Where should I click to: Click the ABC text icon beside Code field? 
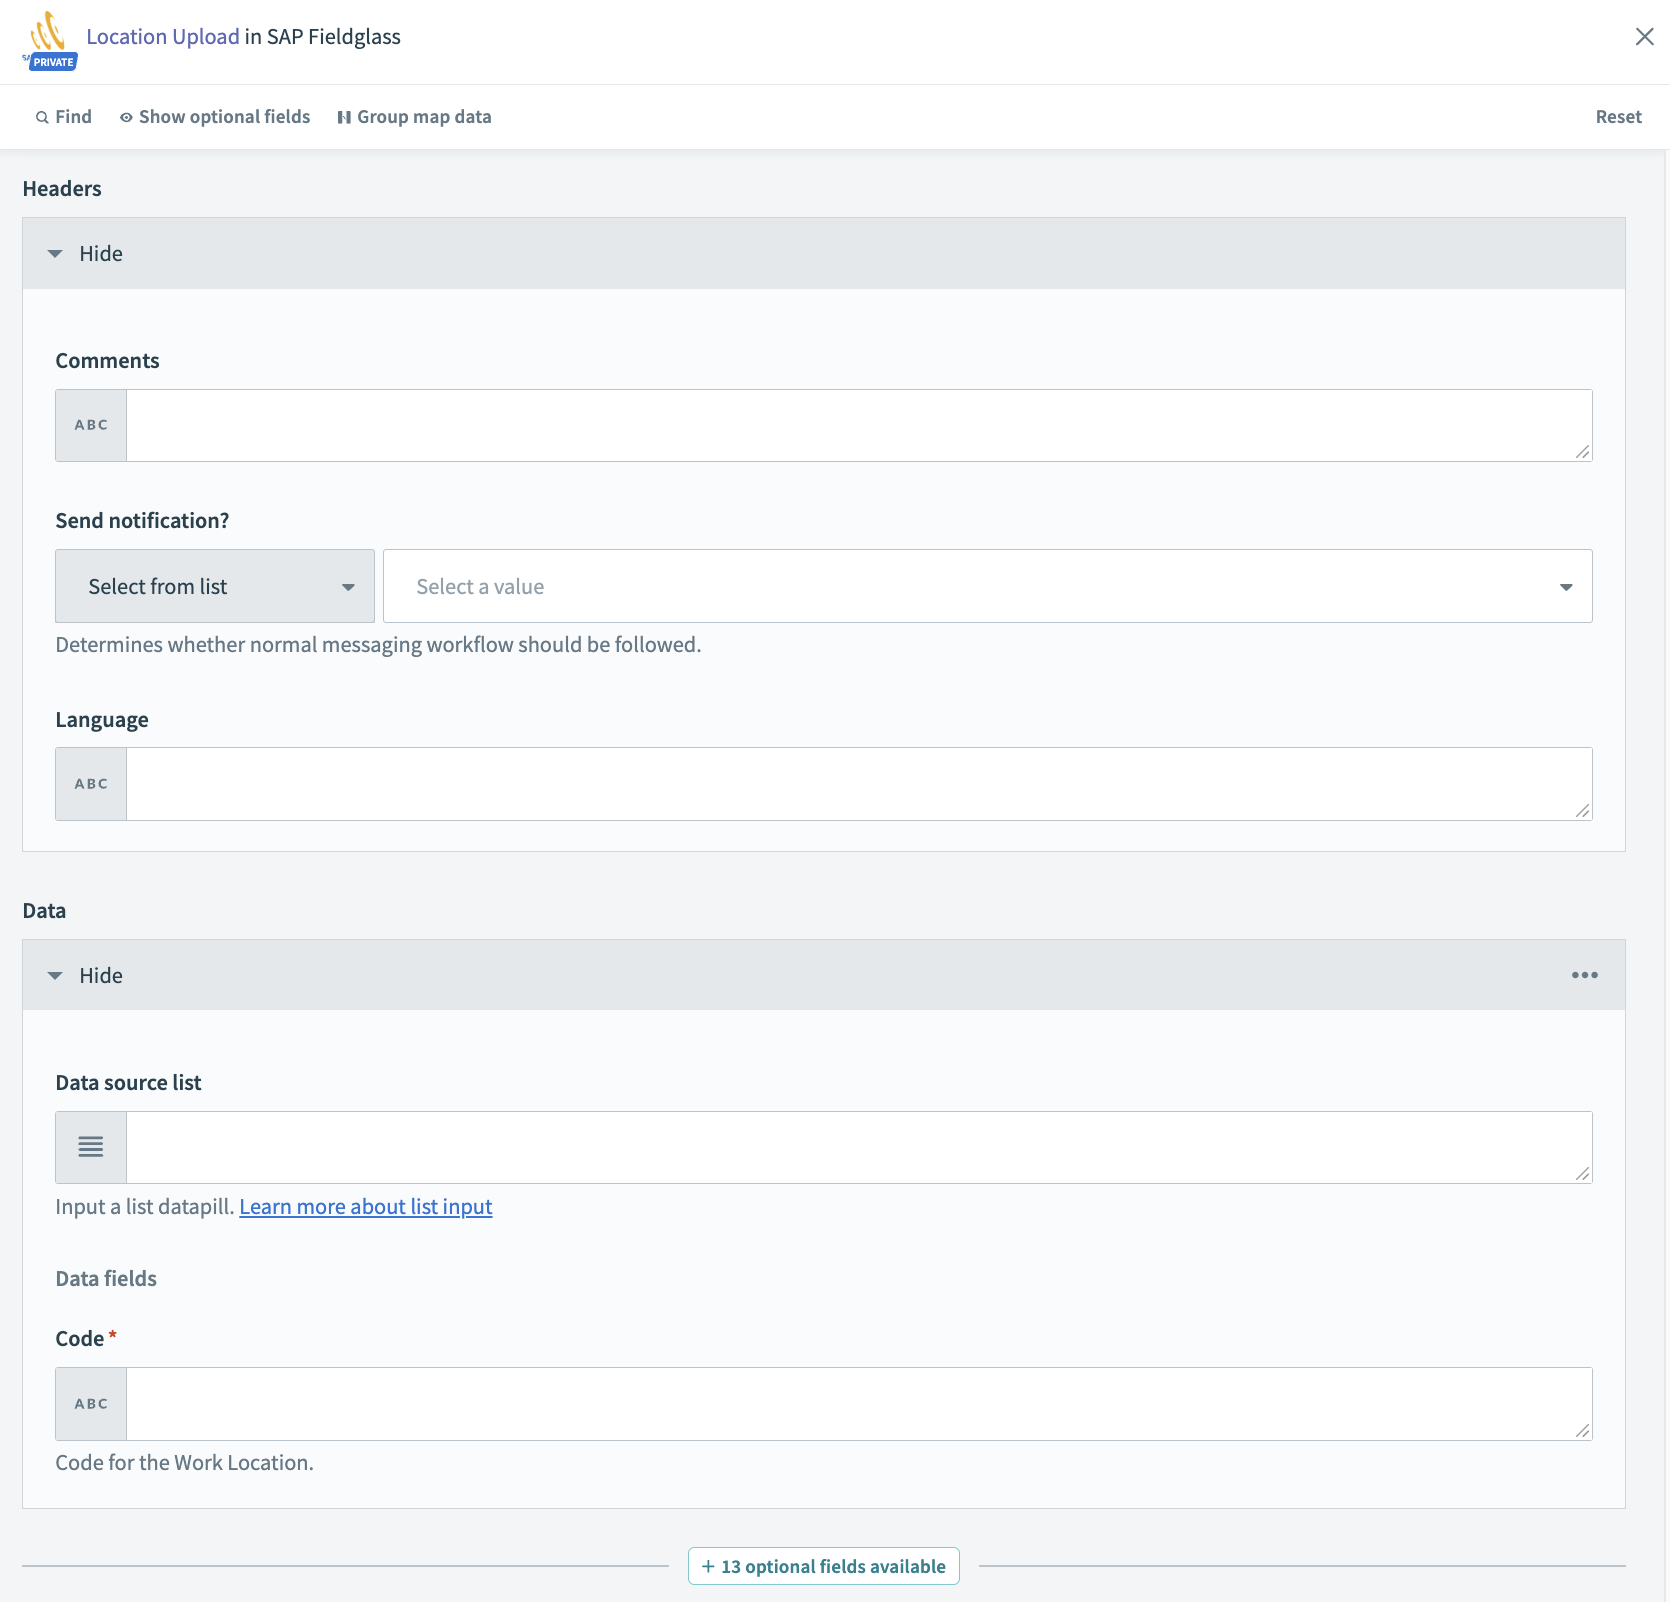[x=90, y=1403]
